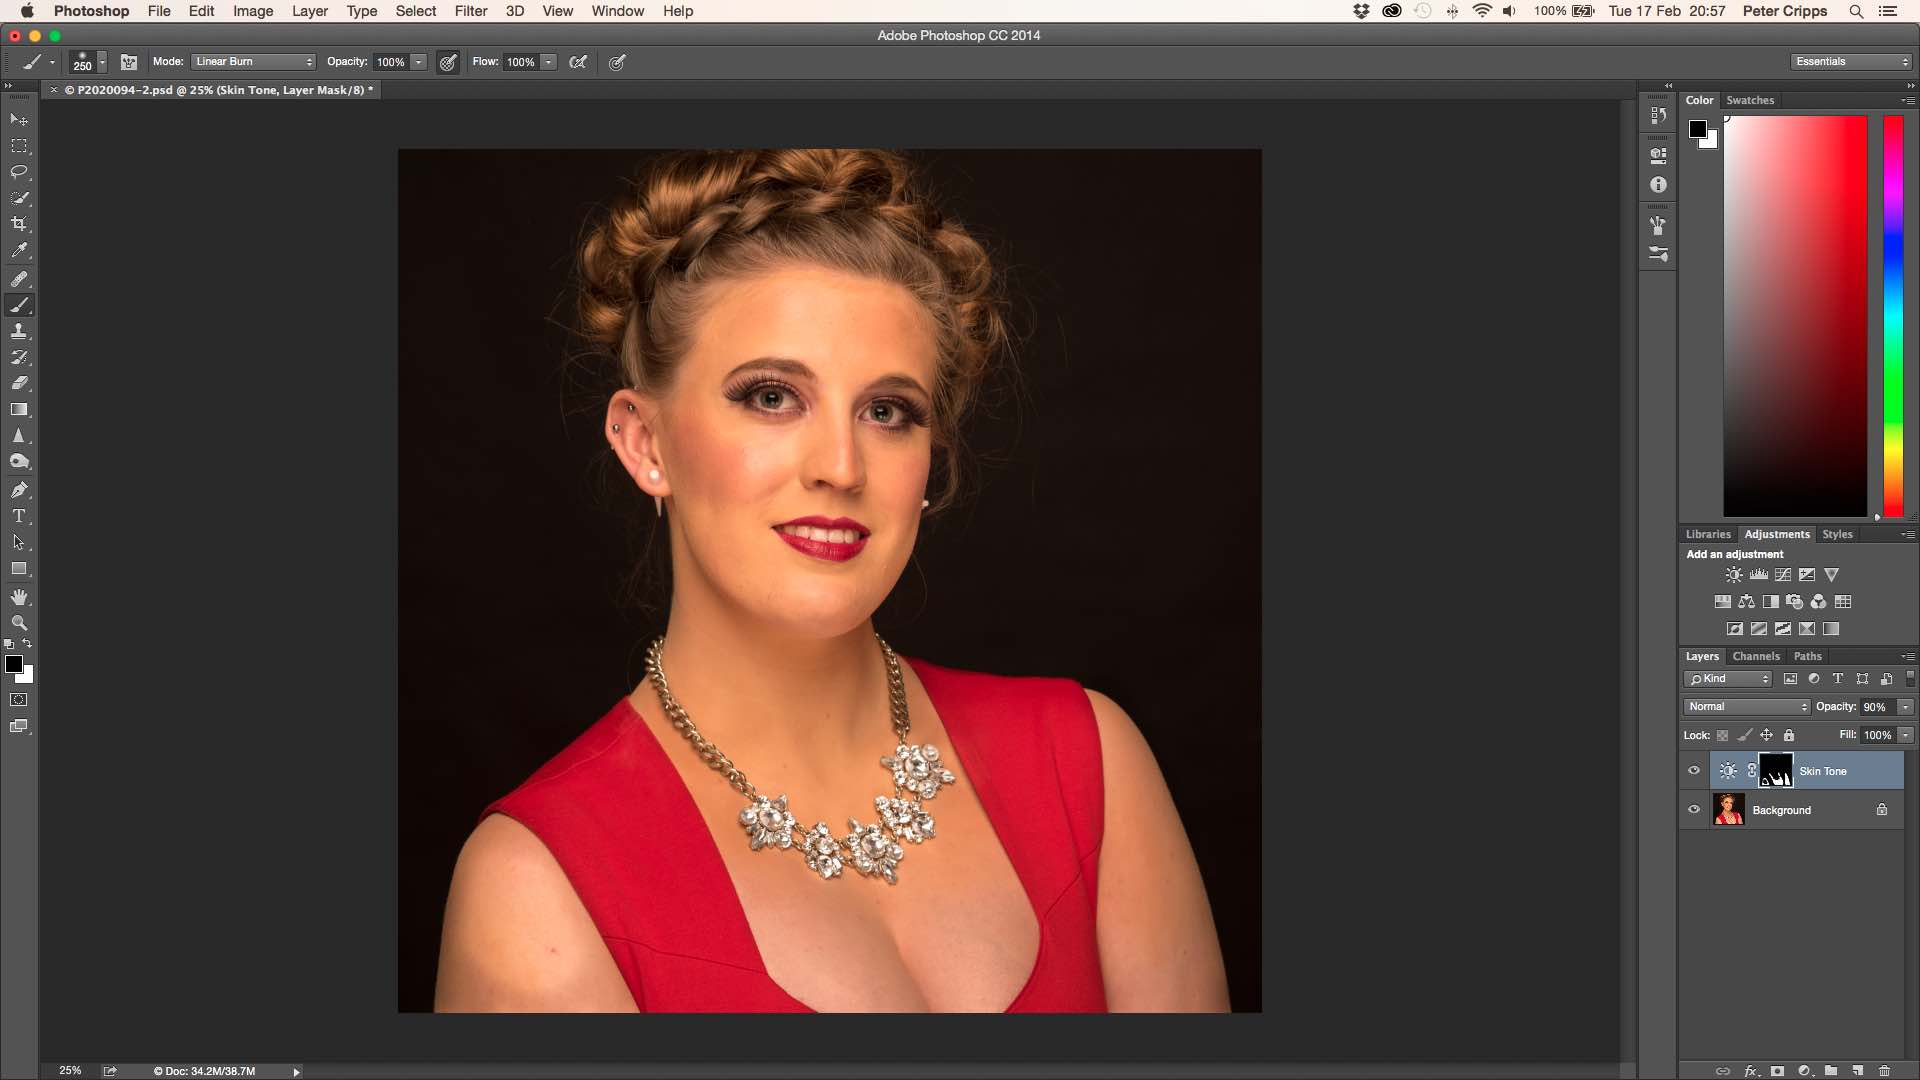Open the brush Mode dropdown
This screenshot has height=1080, width=1920.
[x=253, y=62]
